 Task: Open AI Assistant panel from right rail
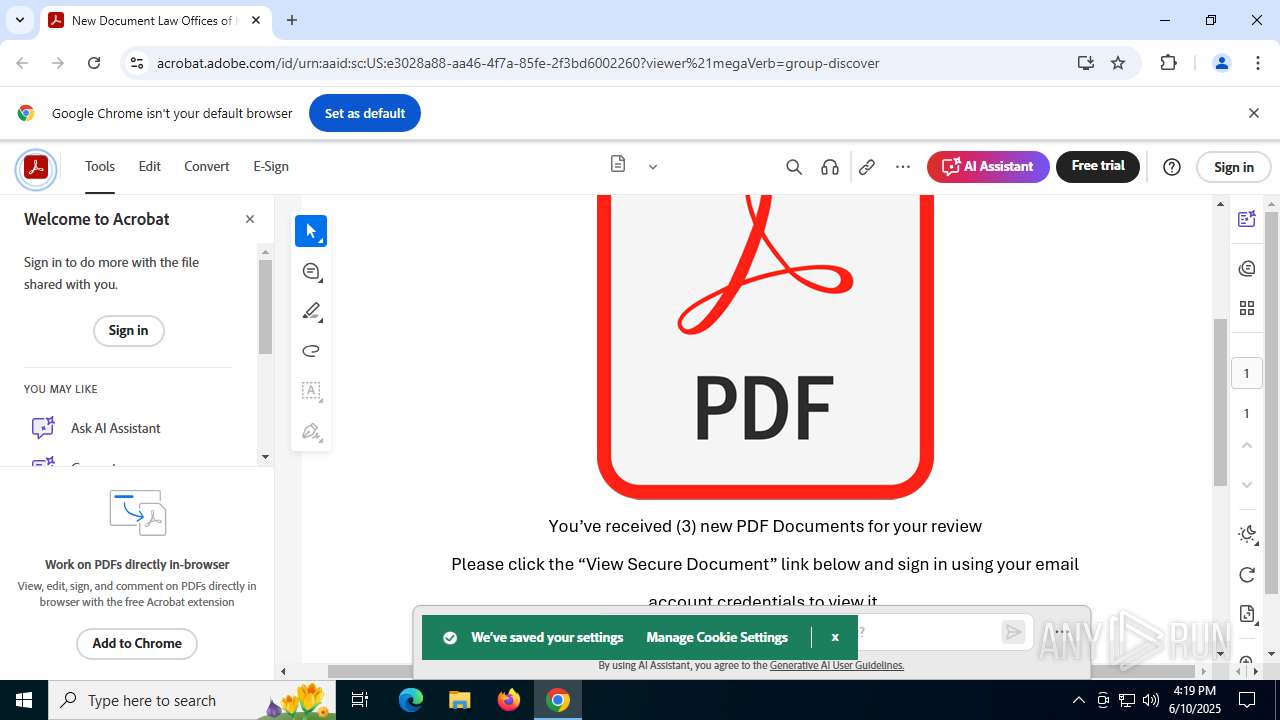point(1246,220)
